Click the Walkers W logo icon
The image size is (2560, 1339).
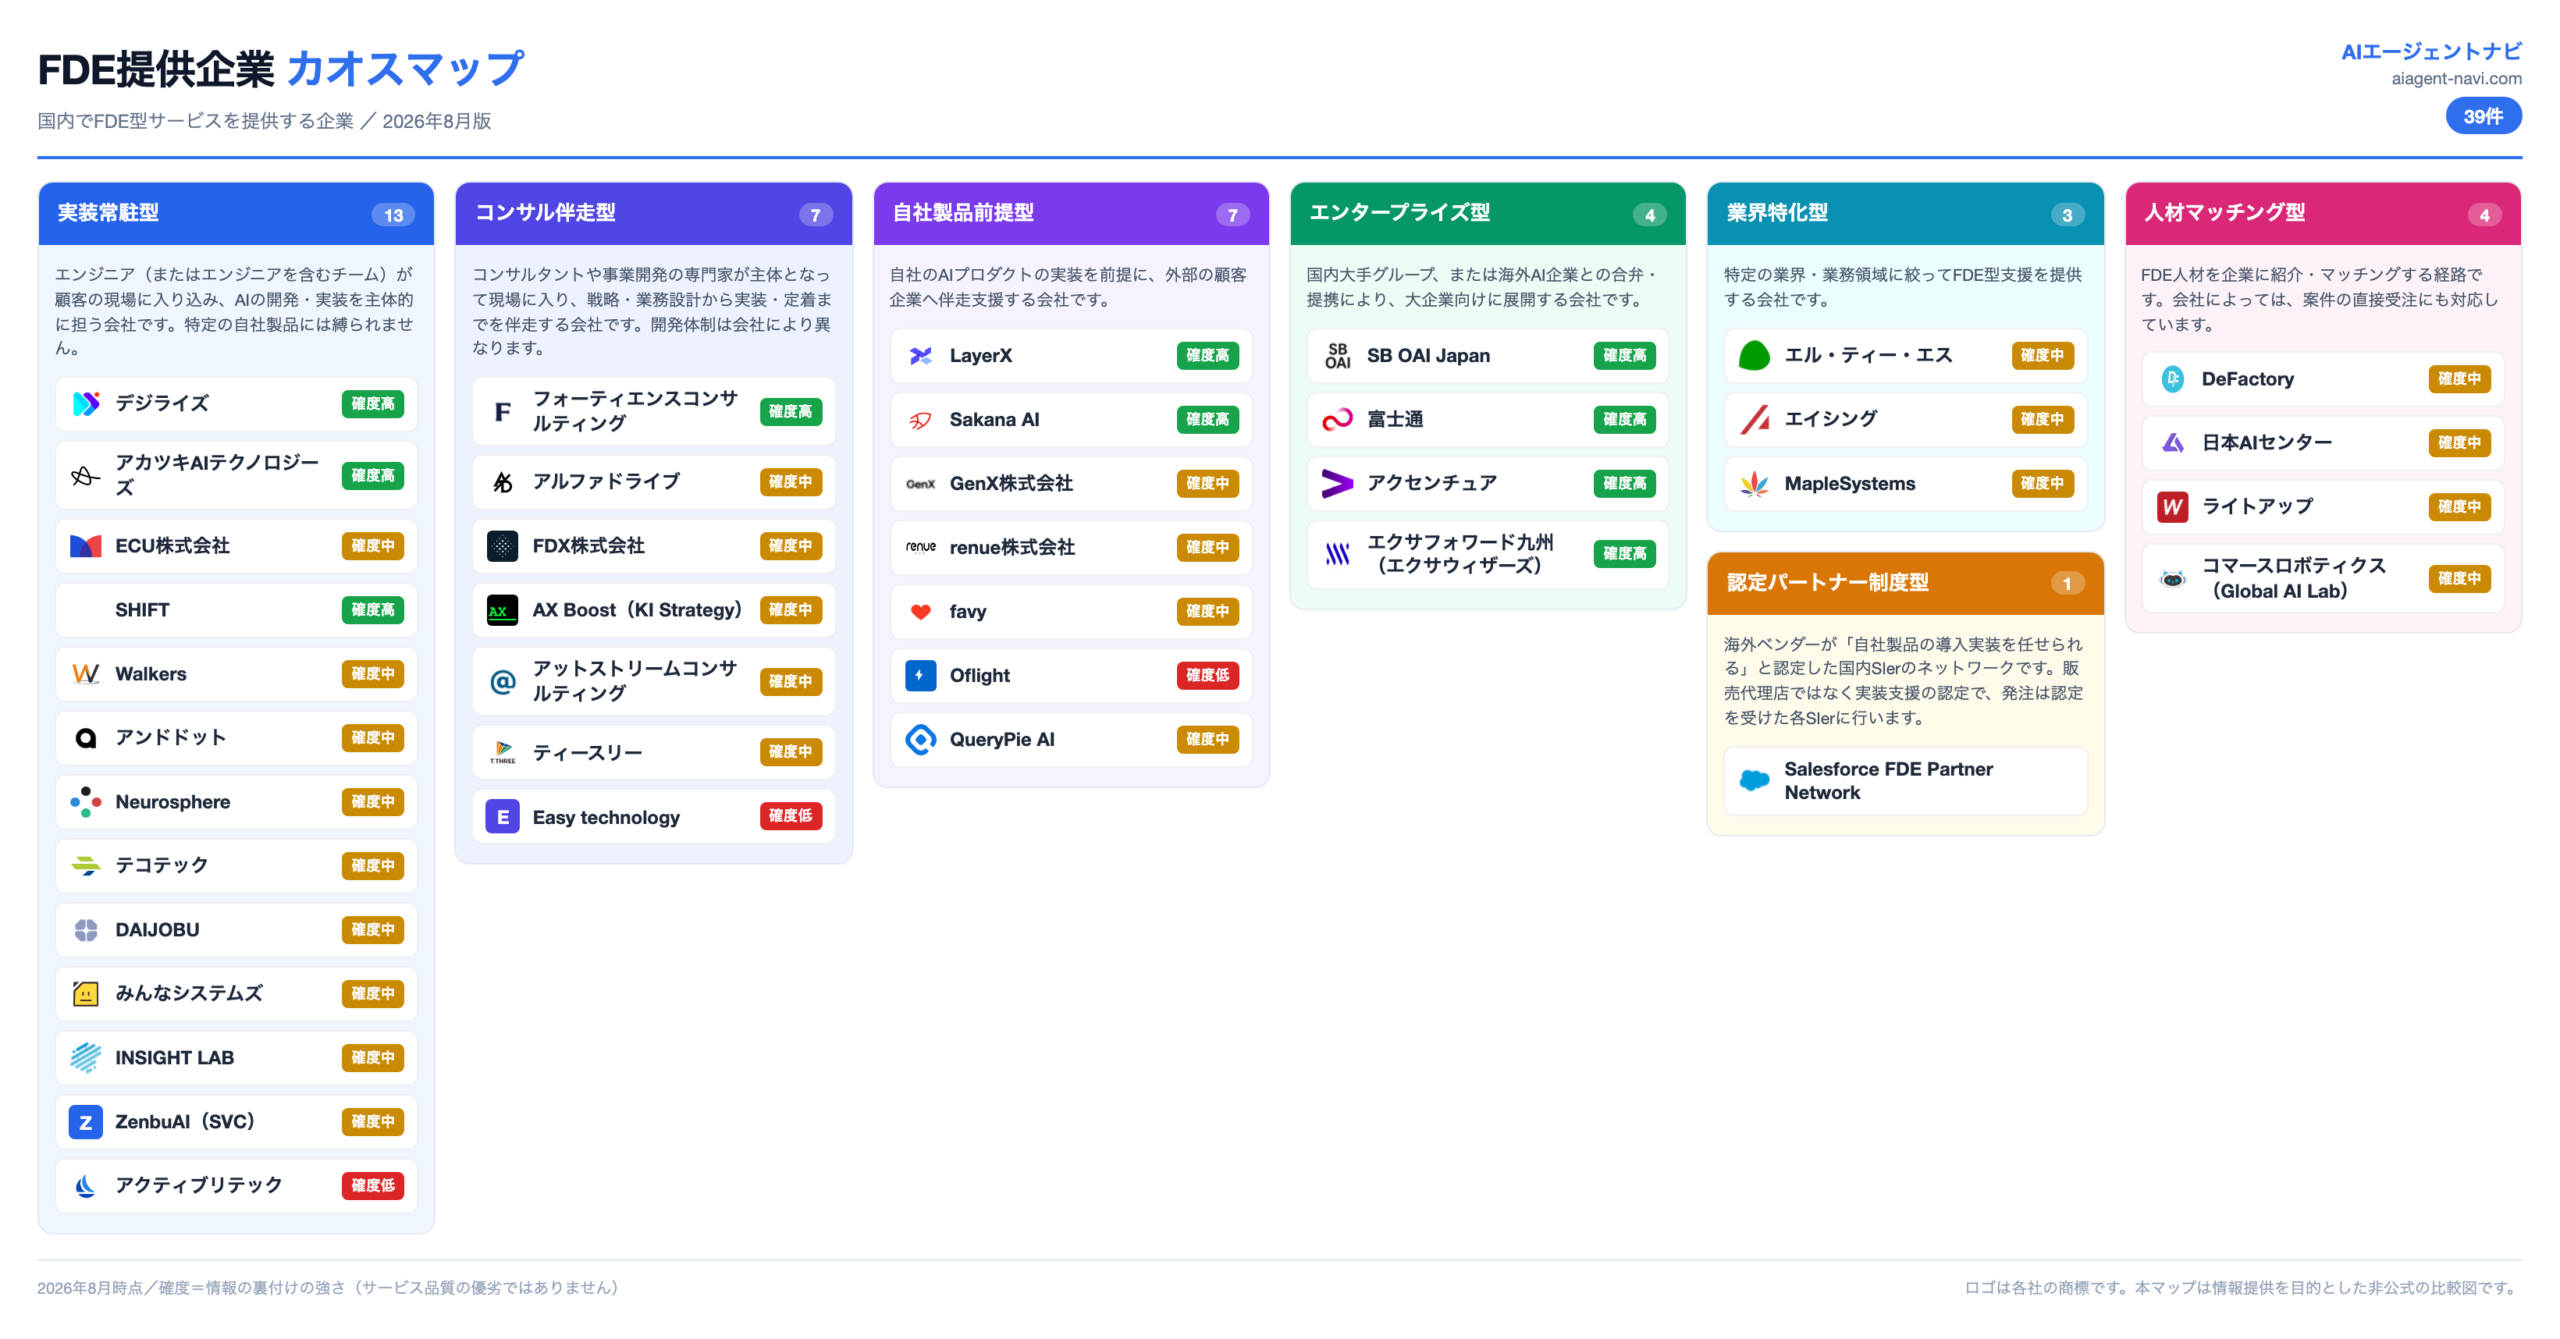86,674
